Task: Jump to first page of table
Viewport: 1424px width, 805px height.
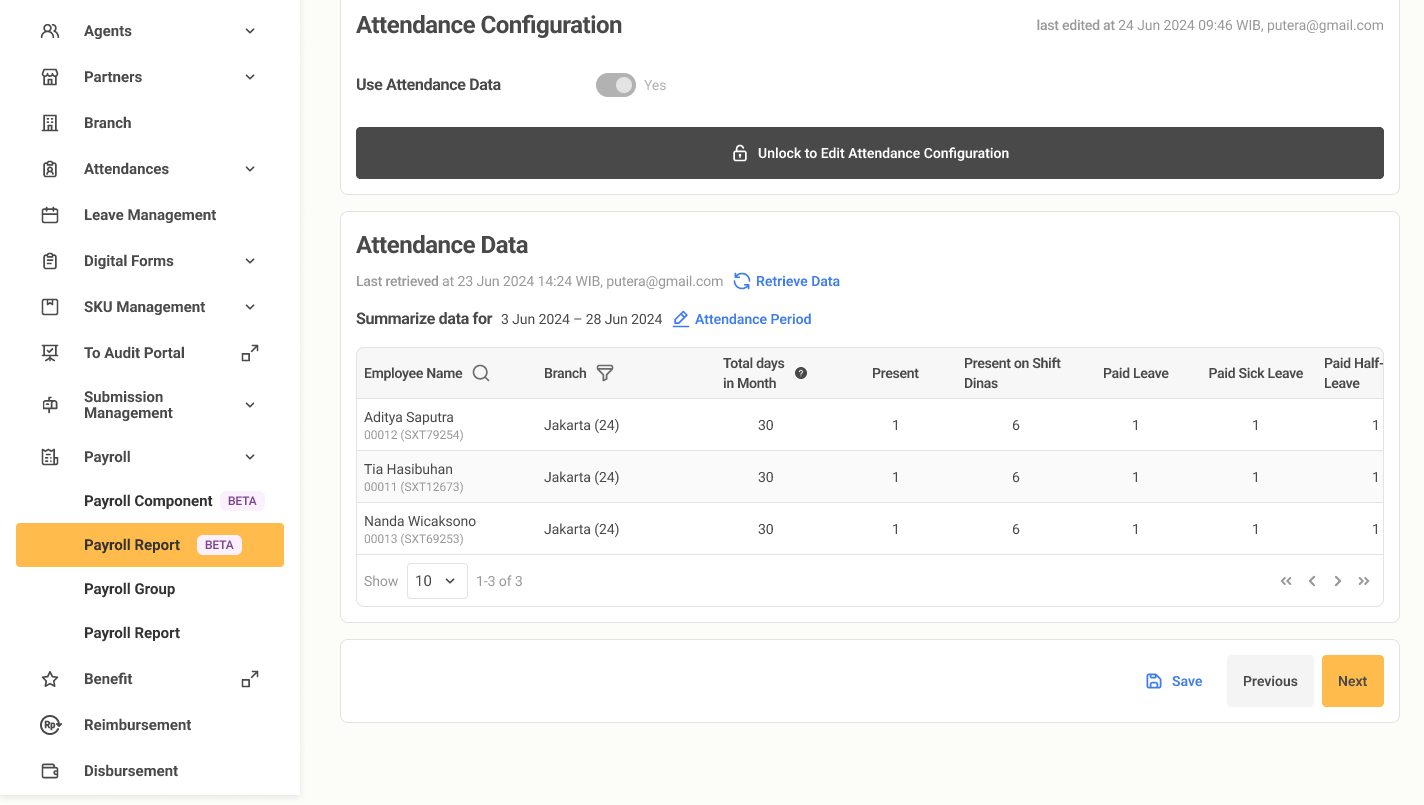Action: (1286, 581)
